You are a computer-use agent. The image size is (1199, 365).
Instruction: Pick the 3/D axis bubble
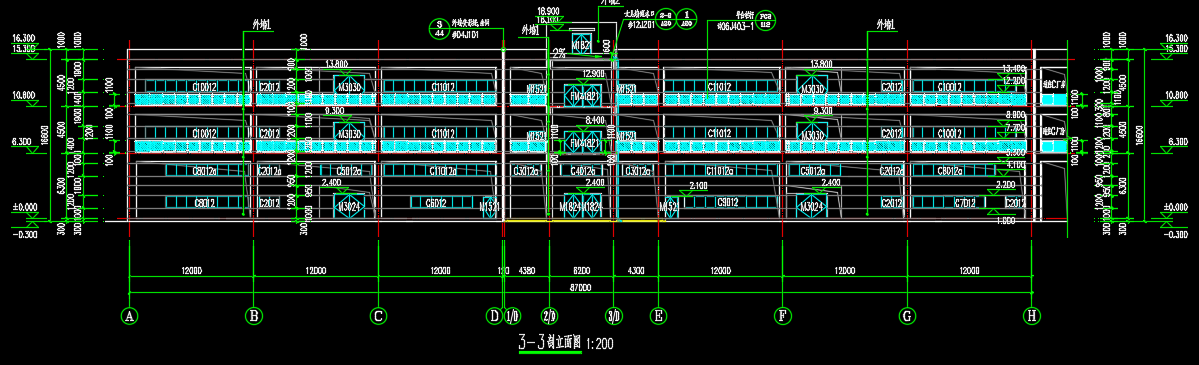(612, 315)
